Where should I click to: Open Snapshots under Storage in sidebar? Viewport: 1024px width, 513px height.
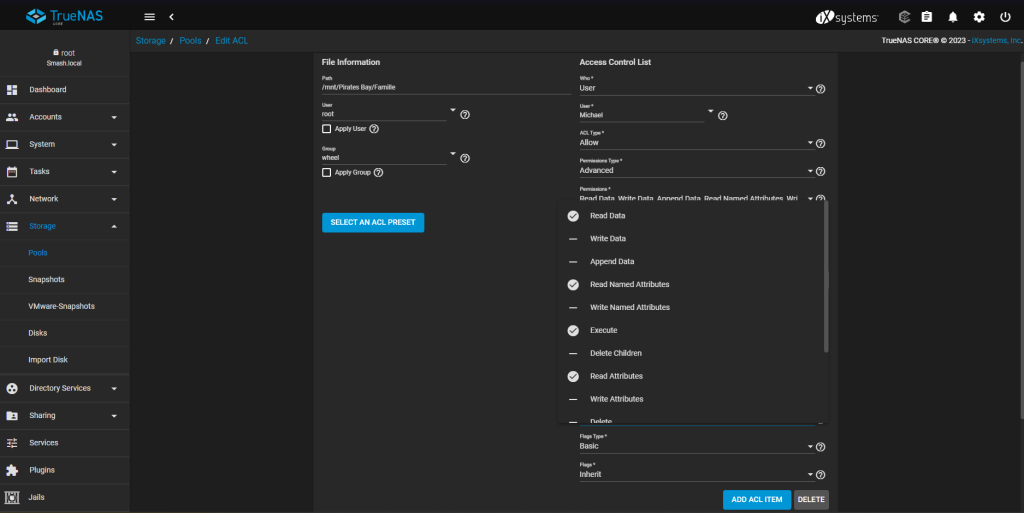click(x=46, y=280)
